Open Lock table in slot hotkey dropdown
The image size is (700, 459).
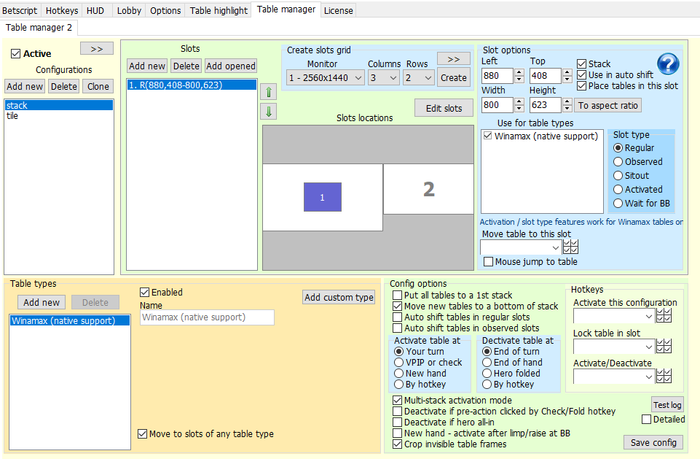pos(614,346)
